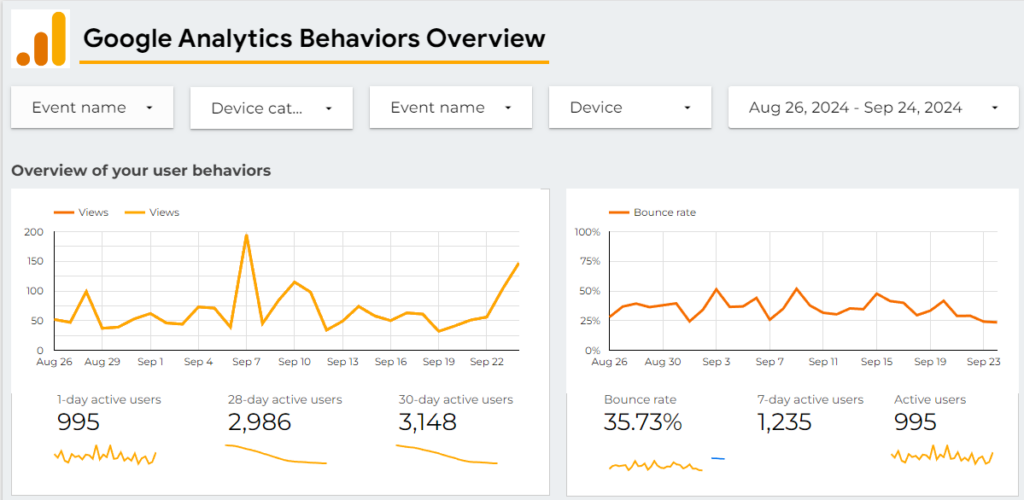Click the 995 value under 1-day active users

click(78, 422)
